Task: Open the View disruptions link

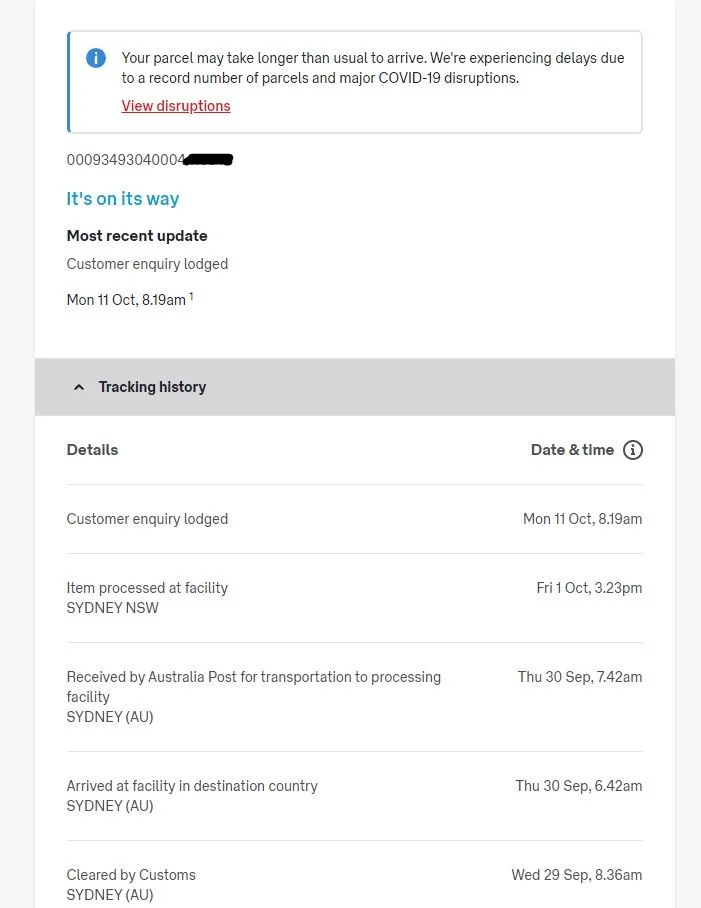Action: [176, 106]
